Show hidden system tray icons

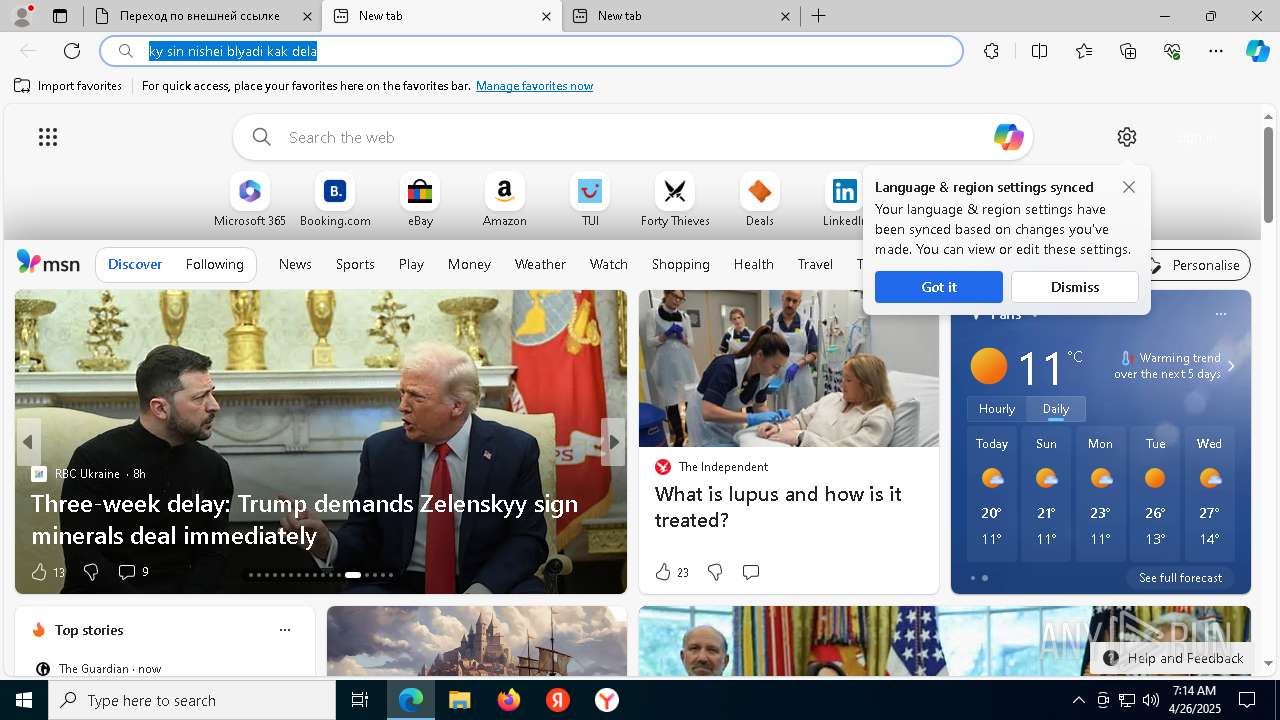[1078, 700]
